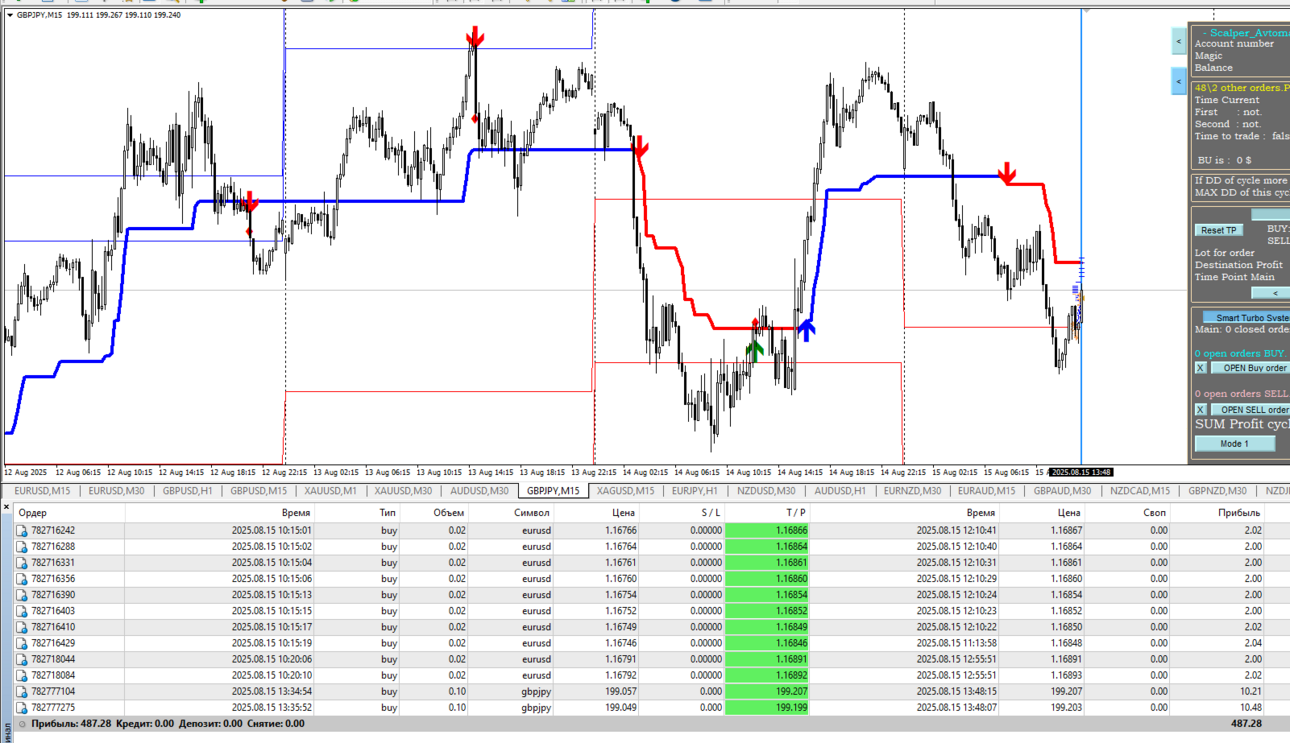Click the X beside OPEN Buy order

pos(1201,368)
